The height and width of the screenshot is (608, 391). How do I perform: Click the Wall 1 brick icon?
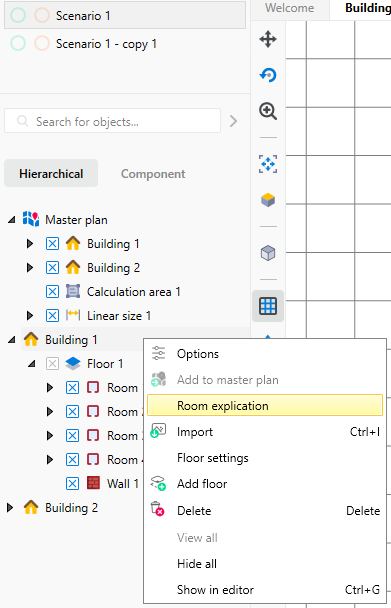point(93,483)
